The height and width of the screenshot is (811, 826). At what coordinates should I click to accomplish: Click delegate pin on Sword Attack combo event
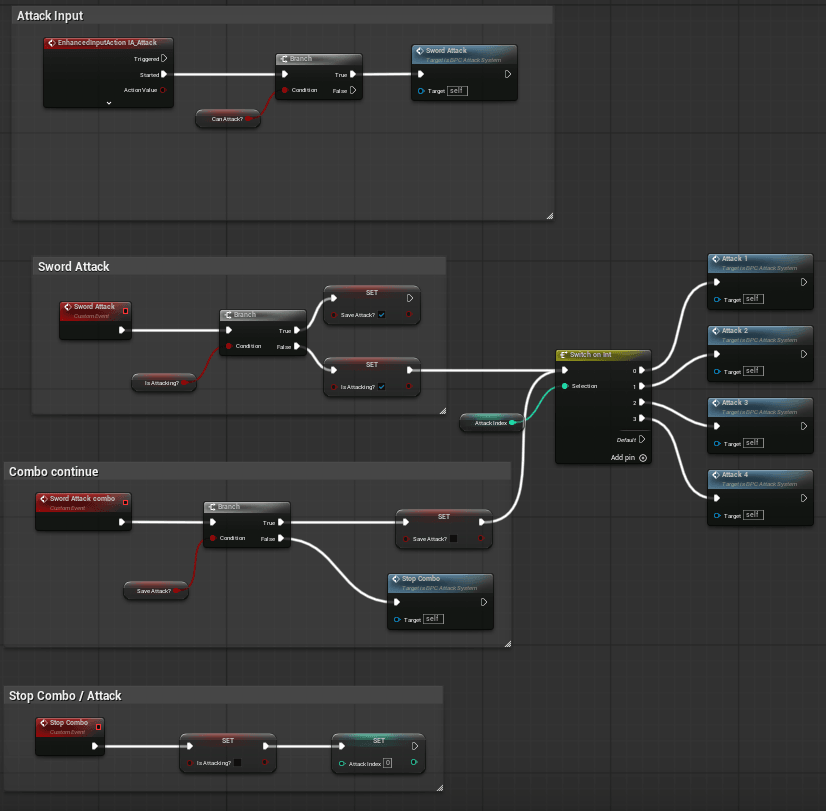[125, 502]
